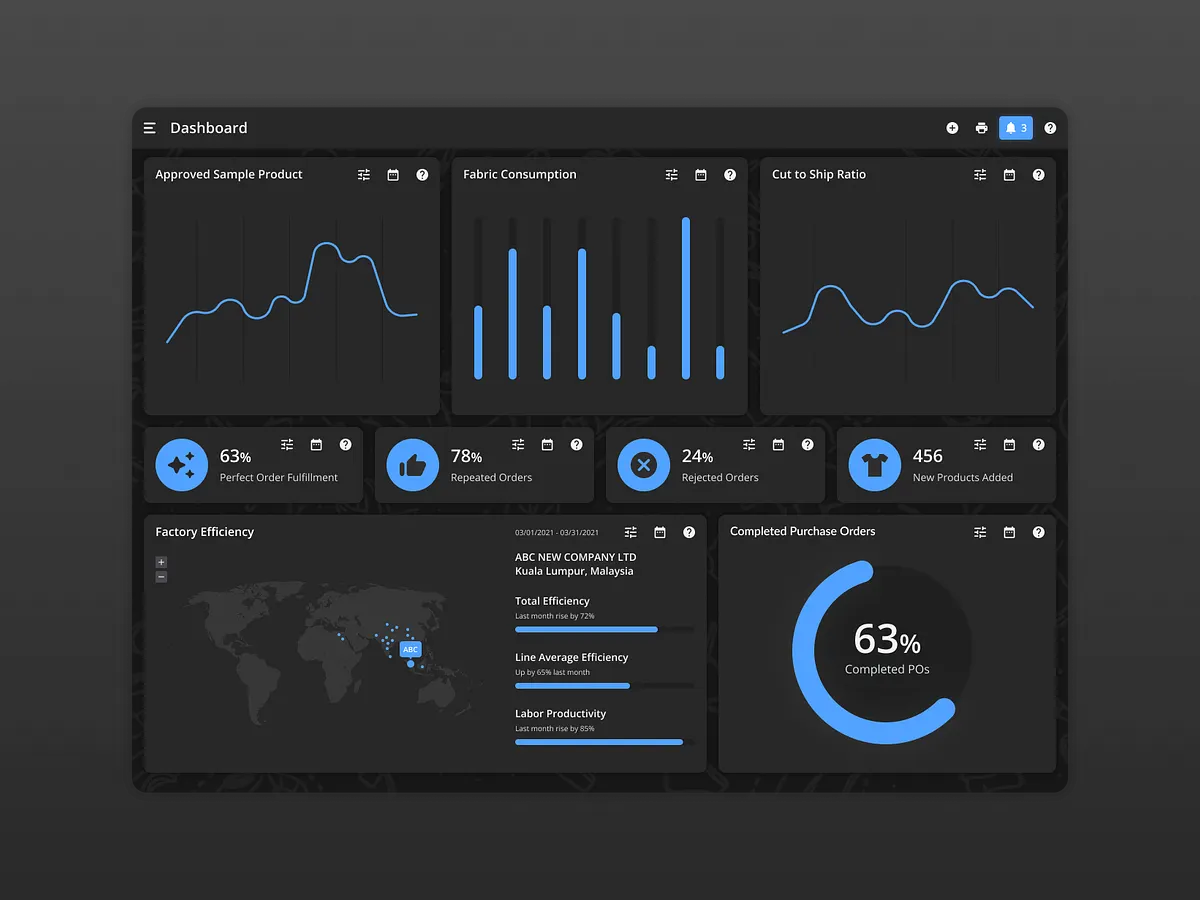Screen dimensions: 1200x900
Task: Select the Dashboard heading in the header
Action: 208,128
